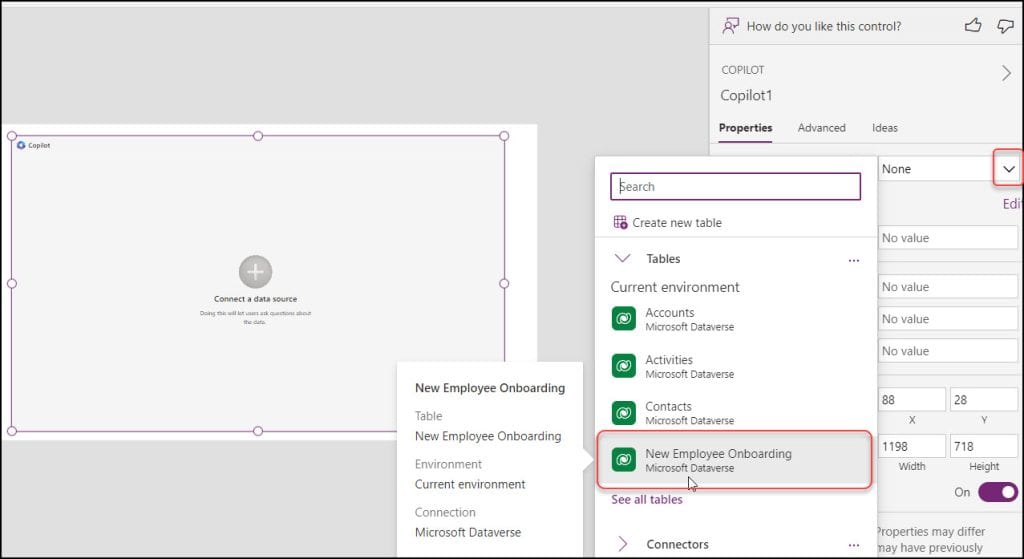This screenshot has height=559, width=1024.
Task: Switch to the Ideas tab
Action: click(885, 128)
